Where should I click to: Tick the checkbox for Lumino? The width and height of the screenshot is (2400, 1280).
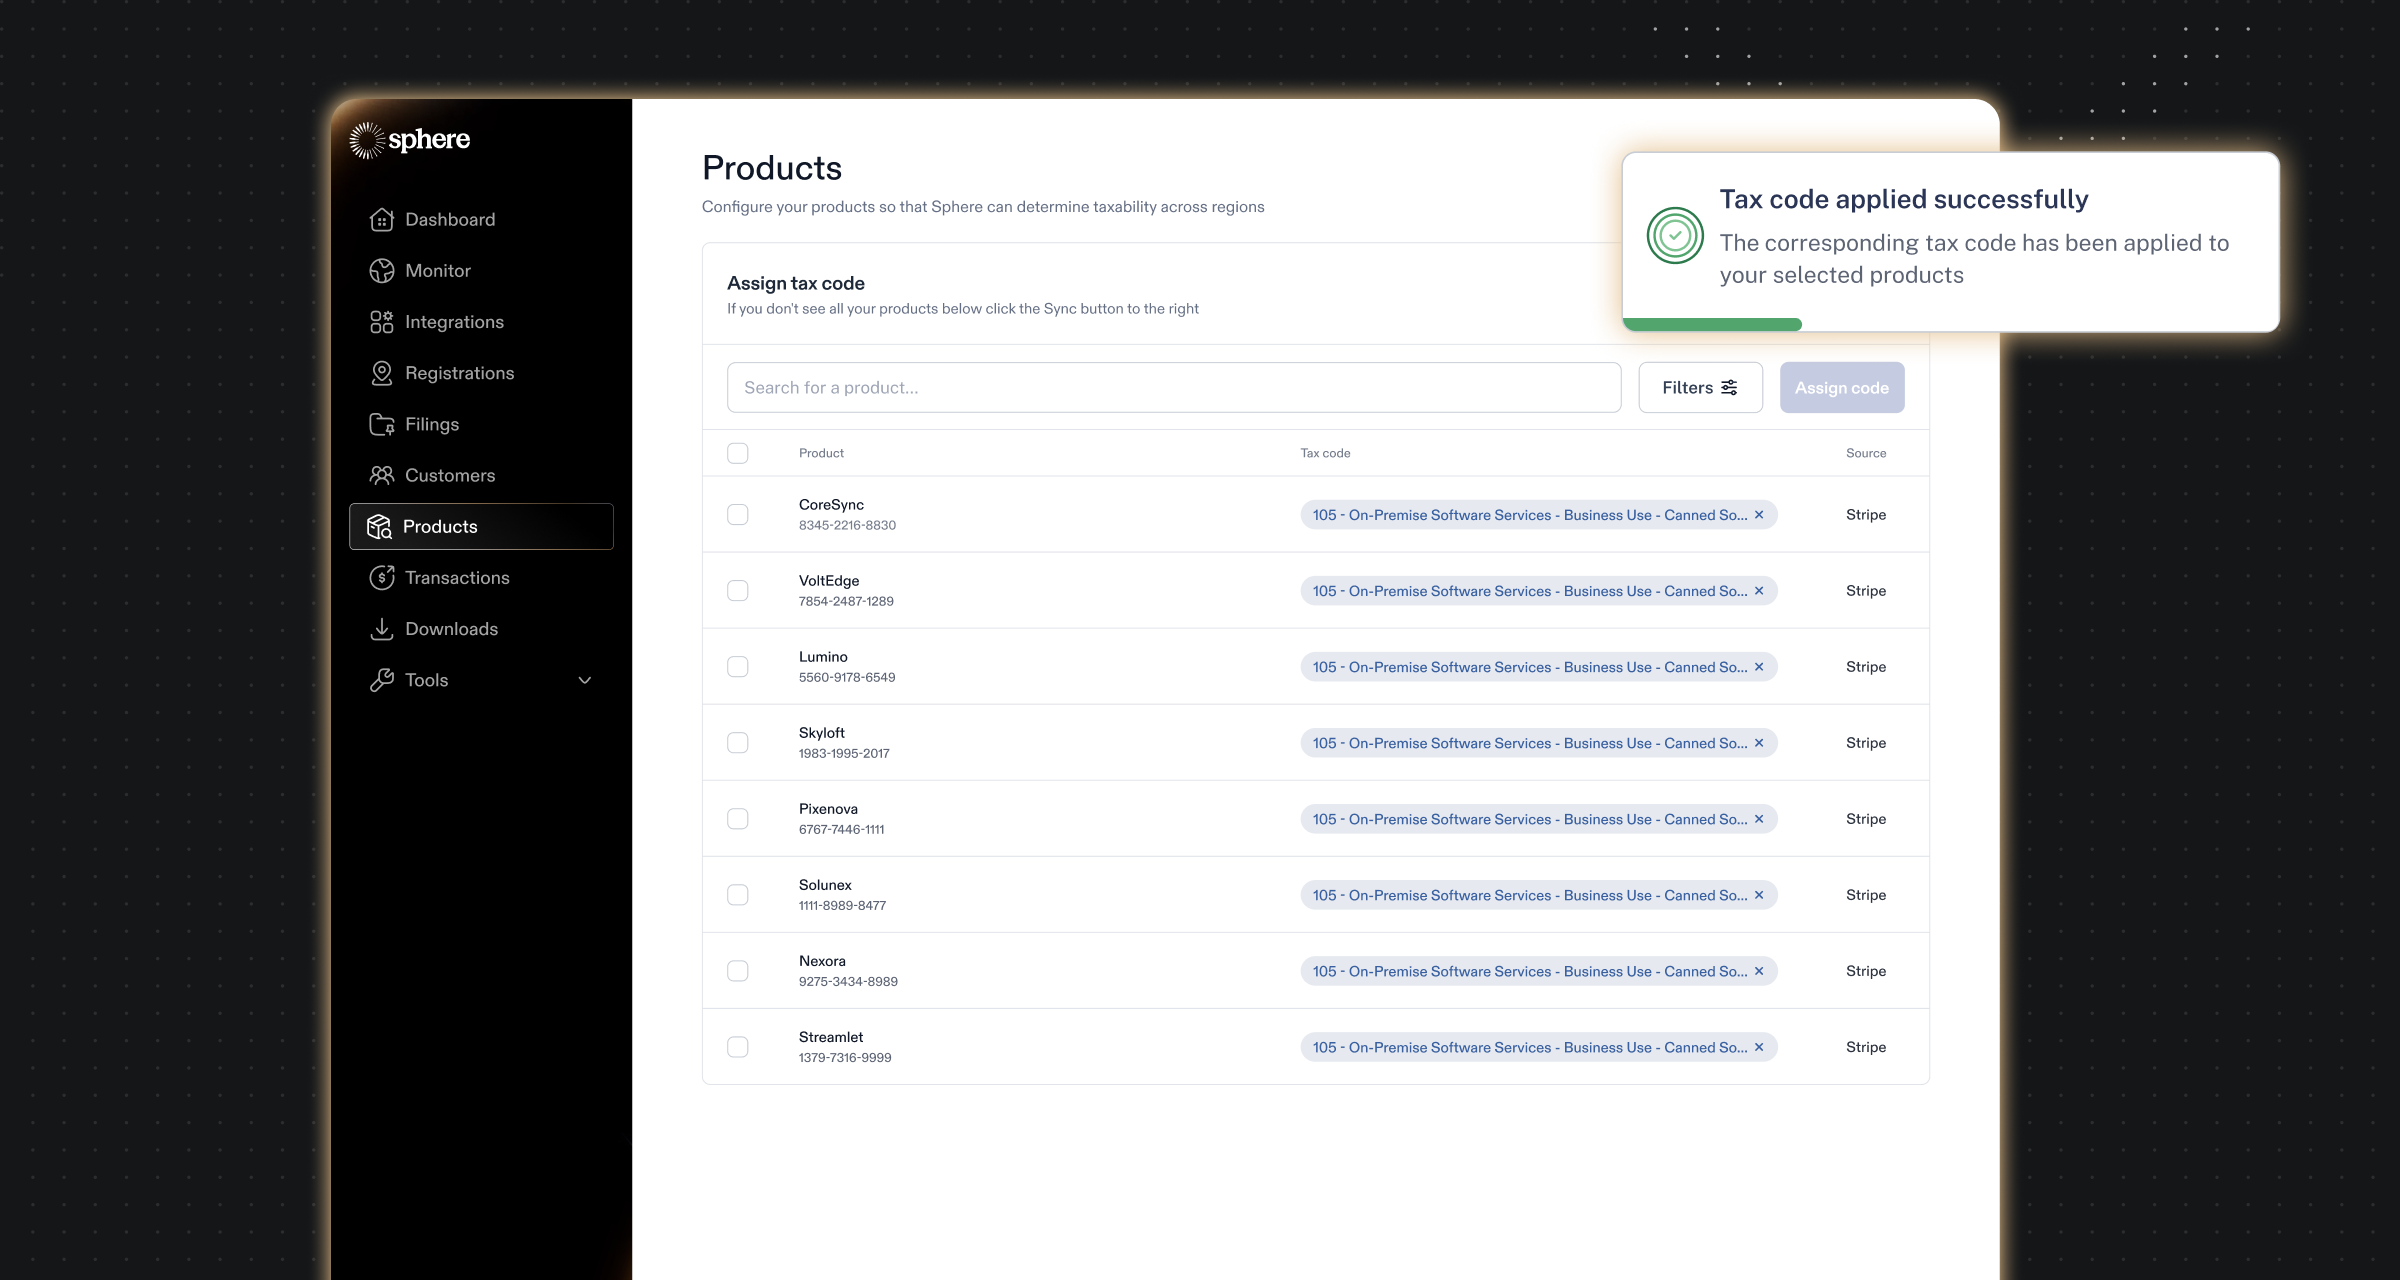pyautogui.click(x=738, y=667)
